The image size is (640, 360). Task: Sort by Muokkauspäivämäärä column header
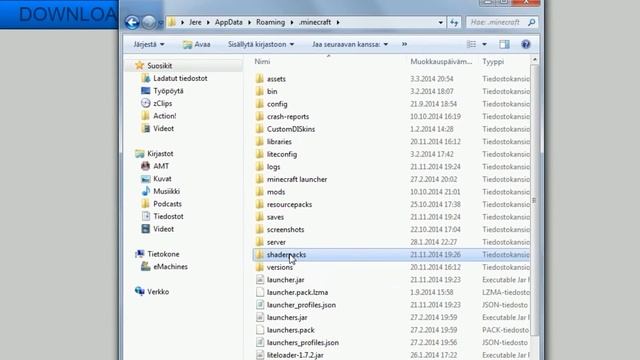click(442, 62)
